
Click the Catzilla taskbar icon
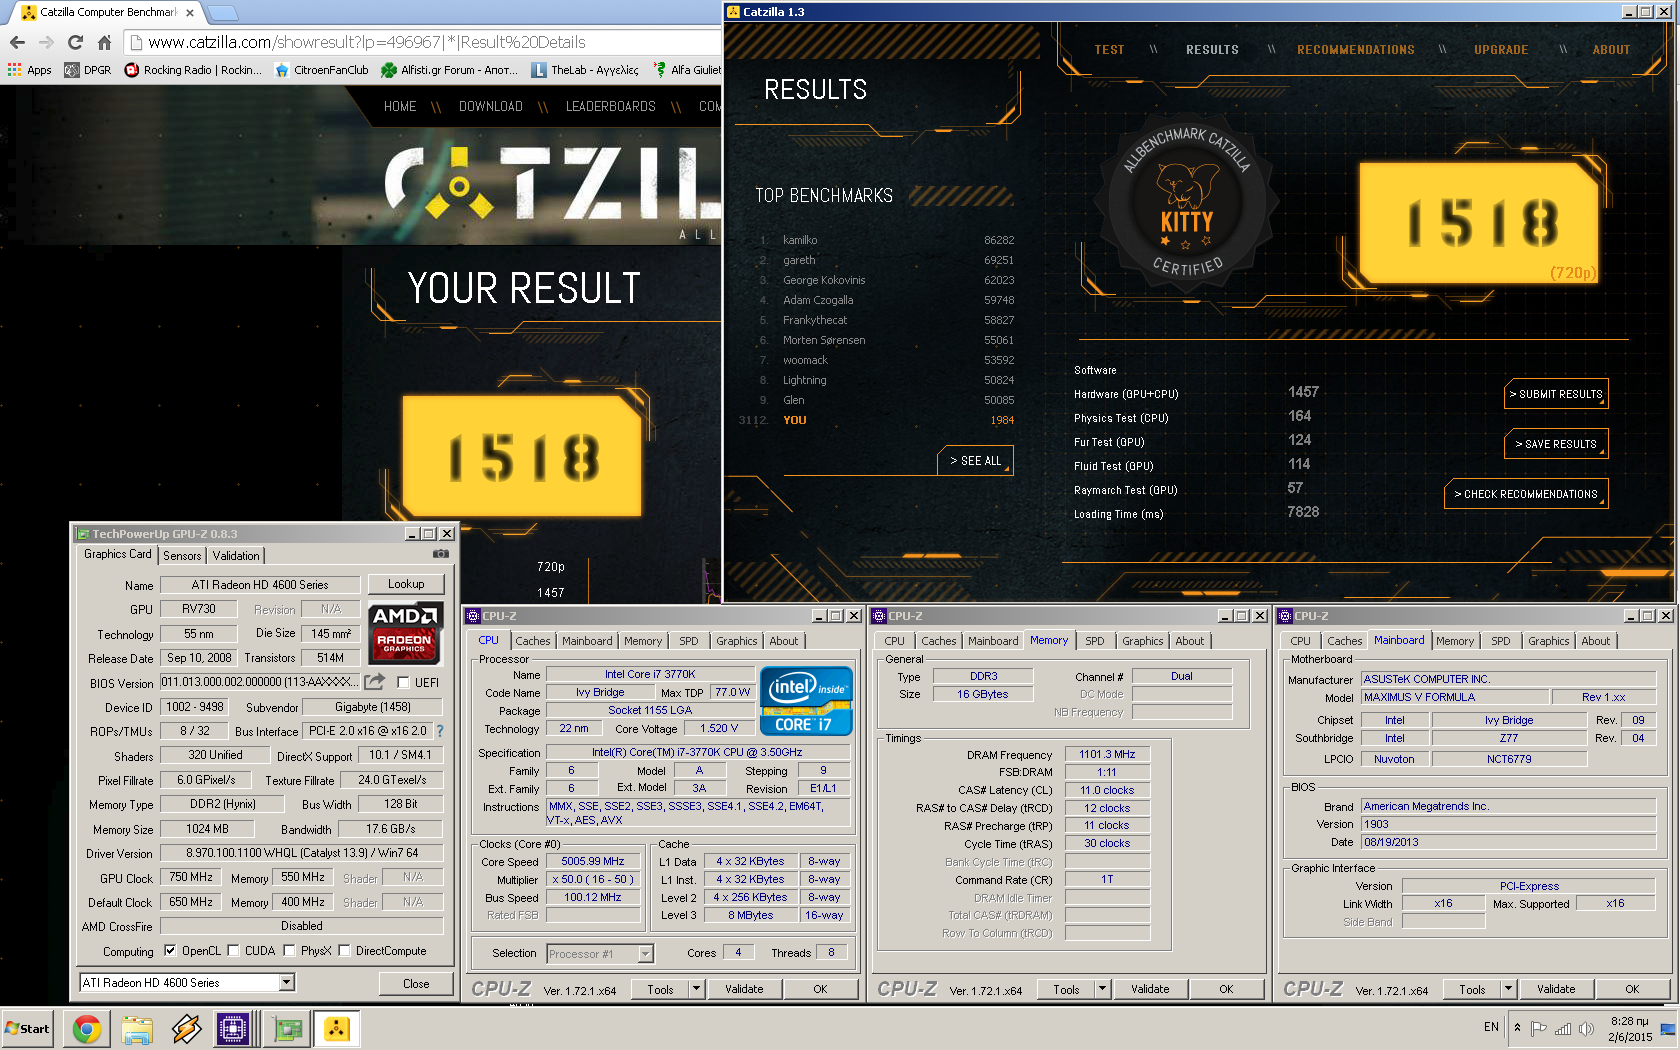[337, 1028]
